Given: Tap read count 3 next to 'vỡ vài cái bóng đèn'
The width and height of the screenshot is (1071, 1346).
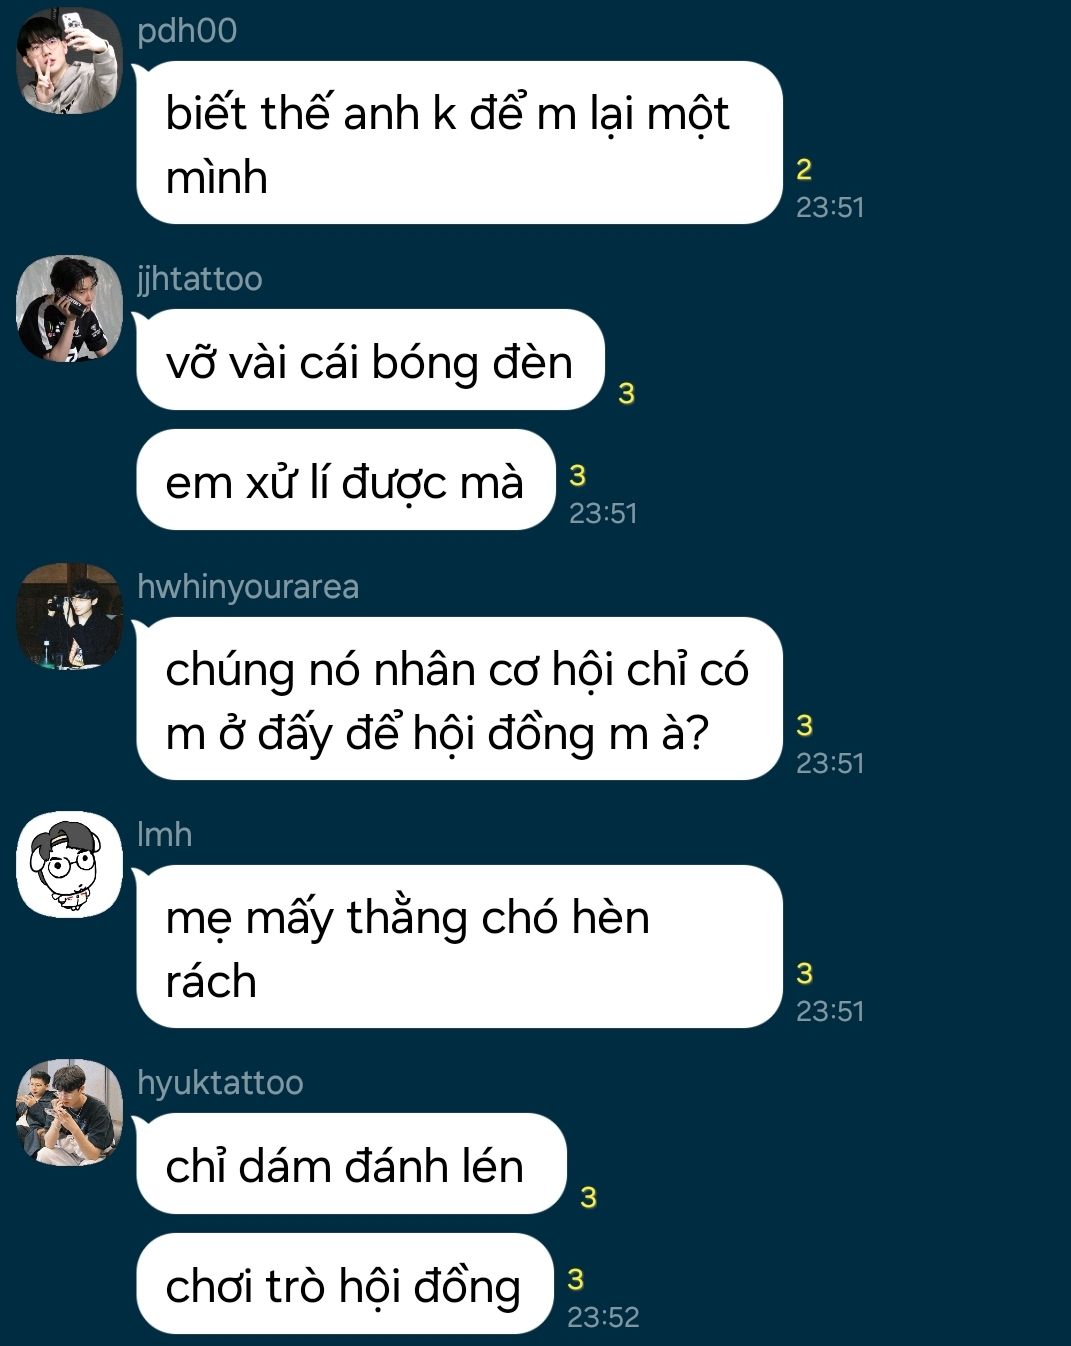Looking at the screenshot, I should click(x=627, y=394).
